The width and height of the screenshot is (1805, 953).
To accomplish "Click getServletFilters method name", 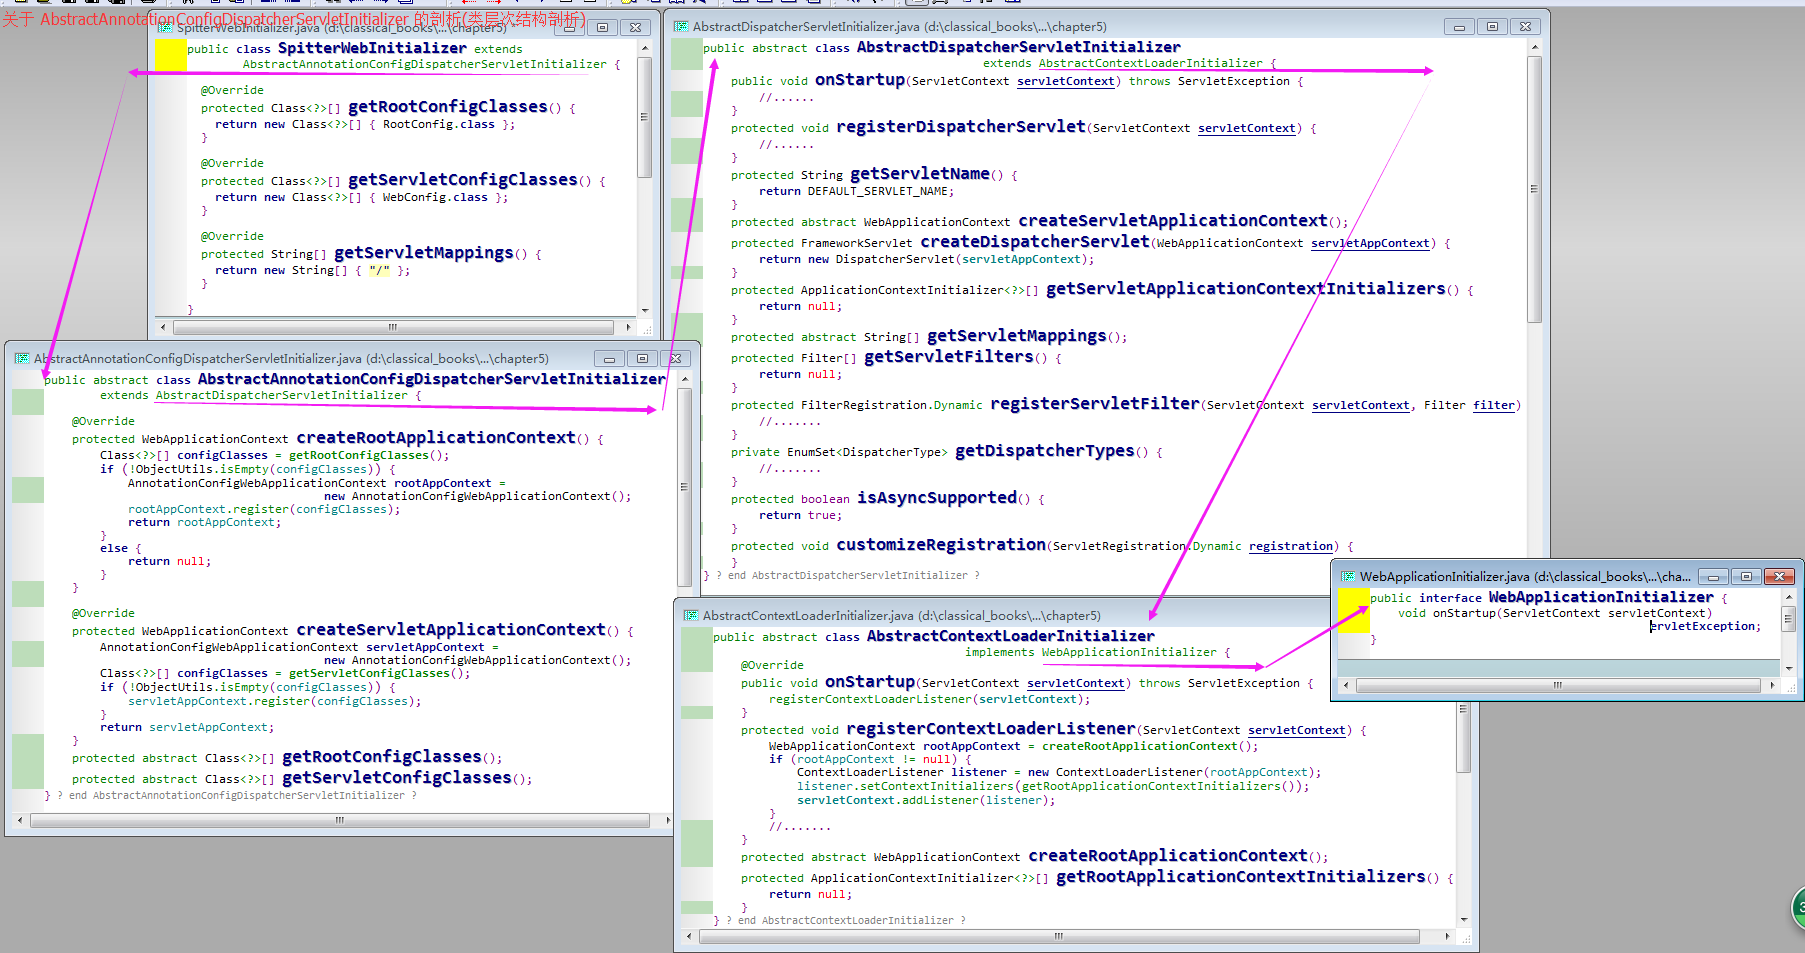I will [949, 357].
